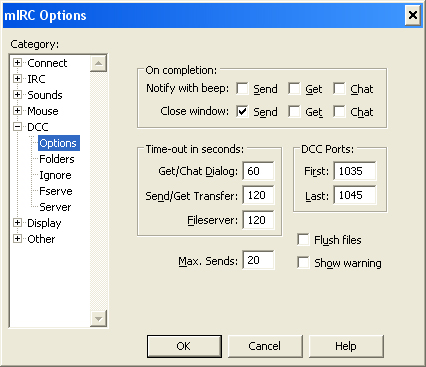This screenshot has height=367, width=426.
Task: Select the Mouse category label
Action: 43,111
